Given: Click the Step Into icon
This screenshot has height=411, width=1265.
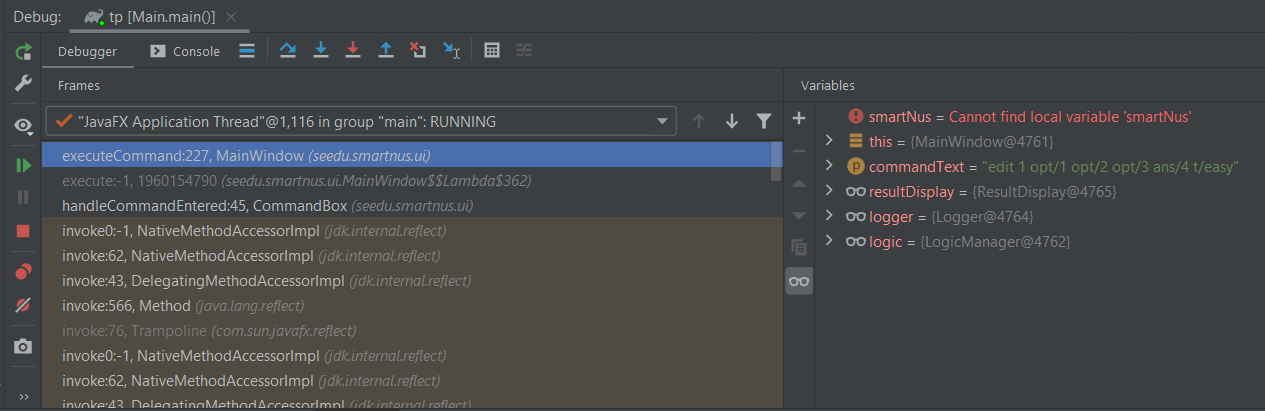Looking at the screenshot, I should point(321,51).
